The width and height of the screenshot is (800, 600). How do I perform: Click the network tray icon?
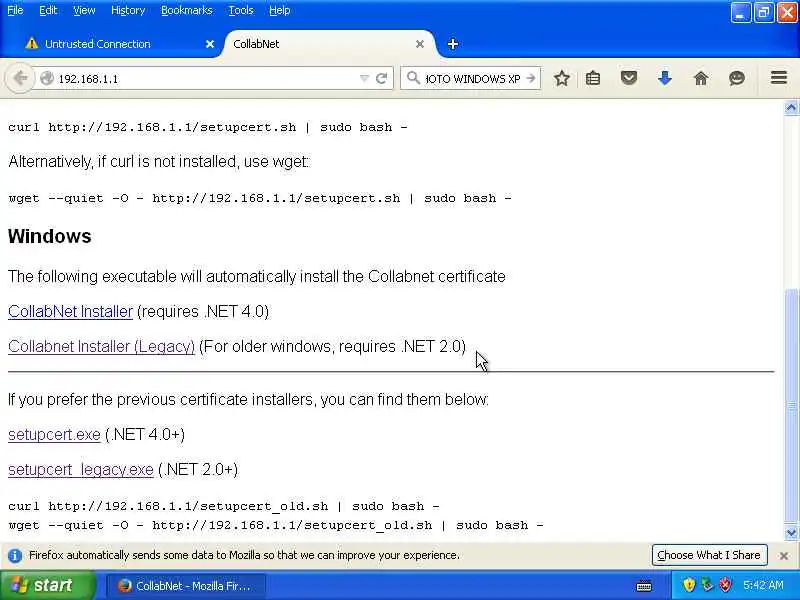click(x=707, y=585)
